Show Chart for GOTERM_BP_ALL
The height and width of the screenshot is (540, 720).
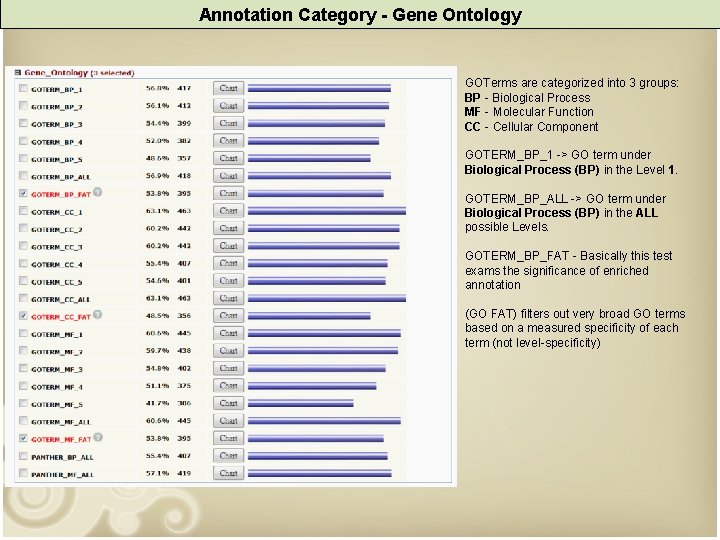228,176
